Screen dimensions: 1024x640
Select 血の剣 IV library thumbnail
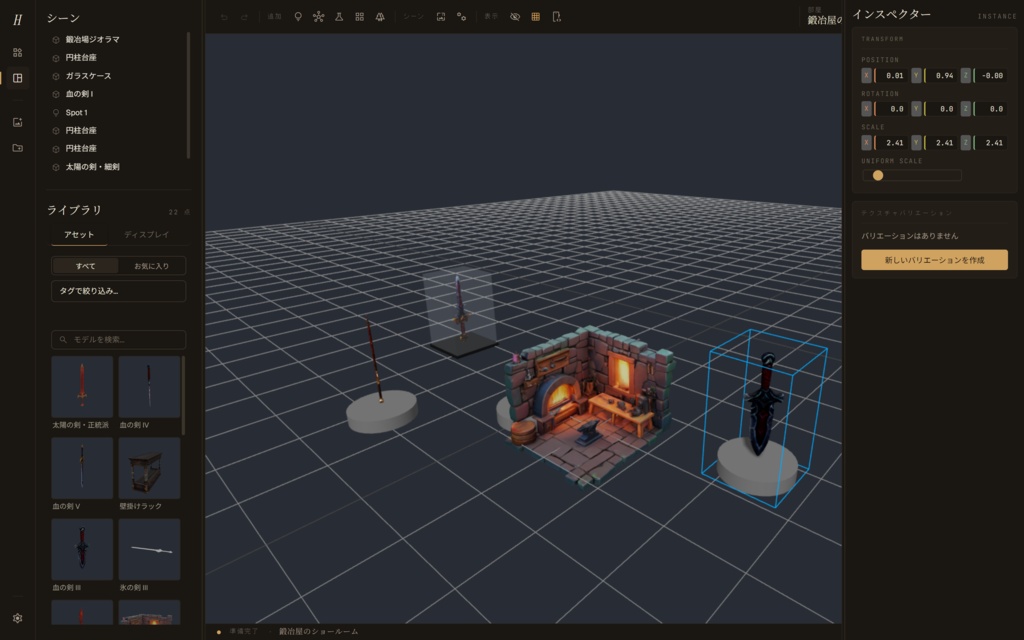coord(149,387)
